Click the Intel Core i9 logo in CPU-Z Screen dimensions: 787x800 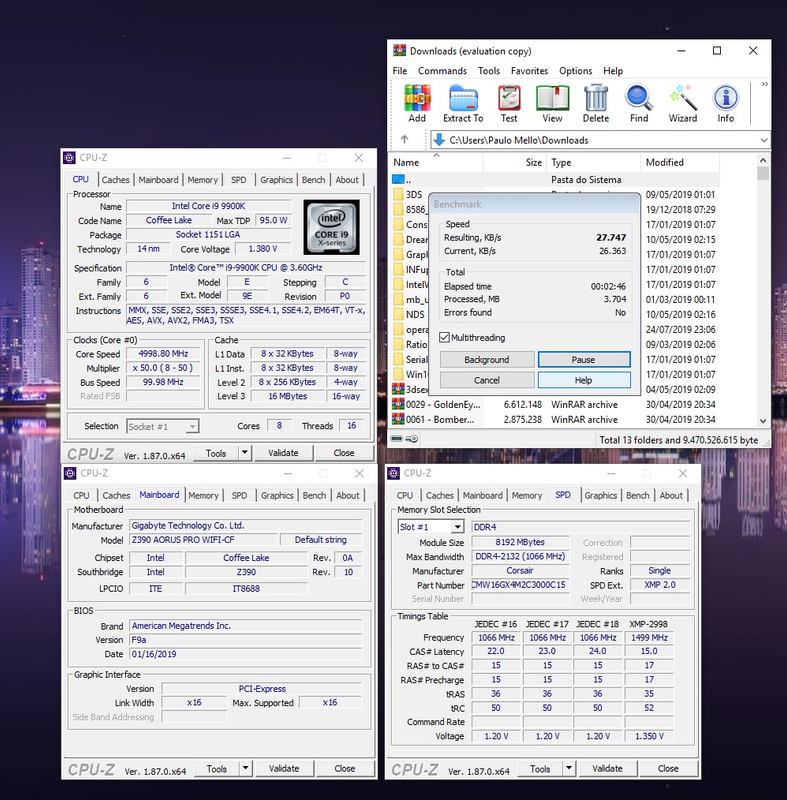(x=332, y=227)
